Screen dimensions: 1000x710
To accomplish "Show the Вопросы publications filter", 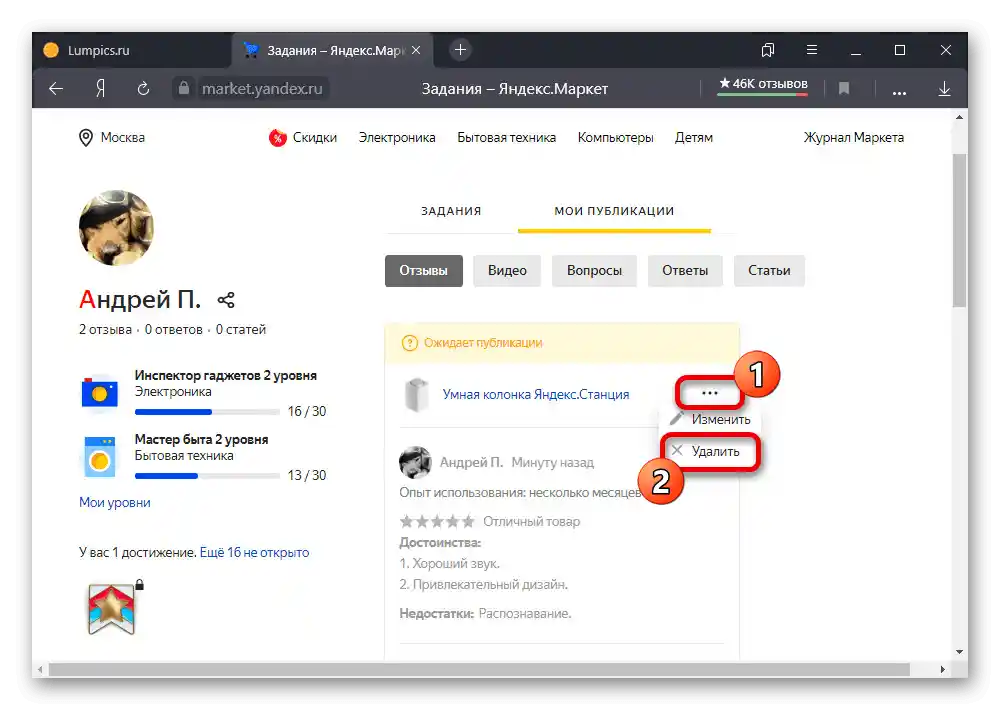I will (x=594, y=270).
